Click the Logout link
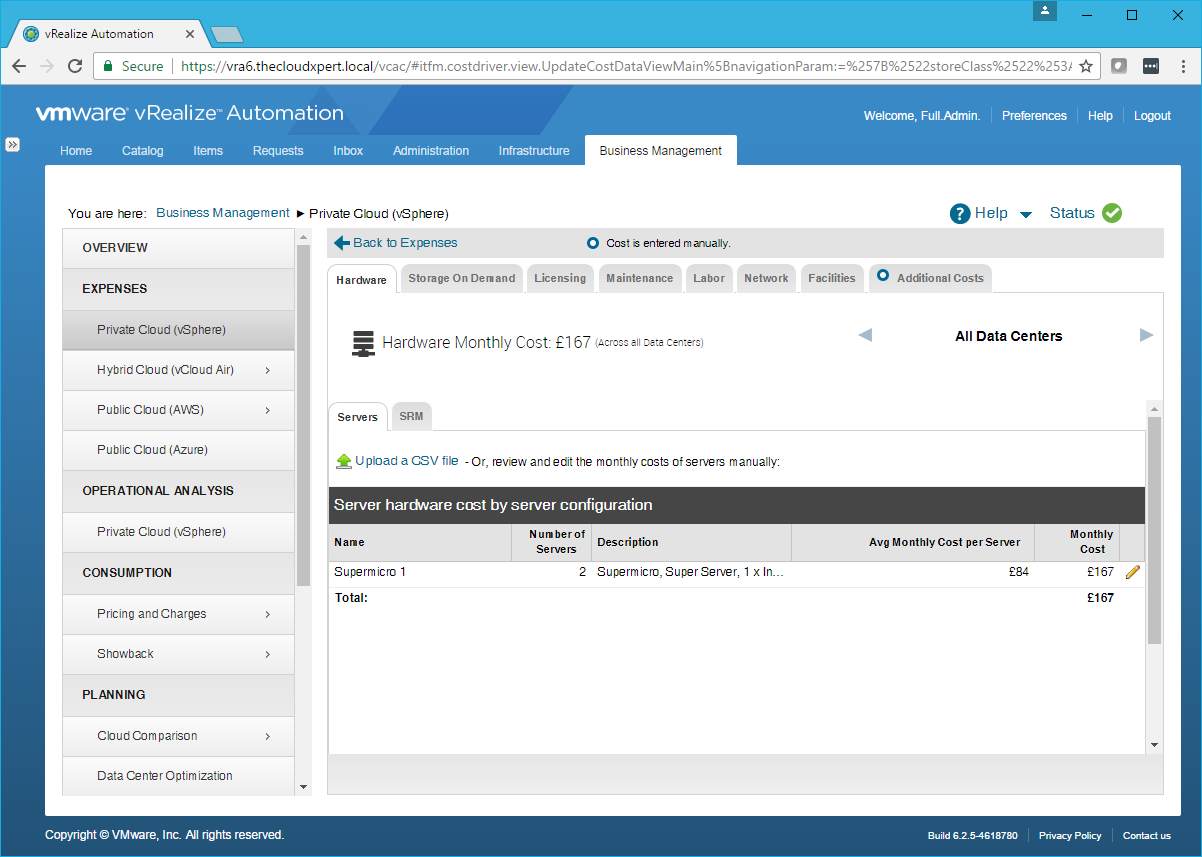The image size is (1202, 857). pyautogui.click(x=1152, y=116)
